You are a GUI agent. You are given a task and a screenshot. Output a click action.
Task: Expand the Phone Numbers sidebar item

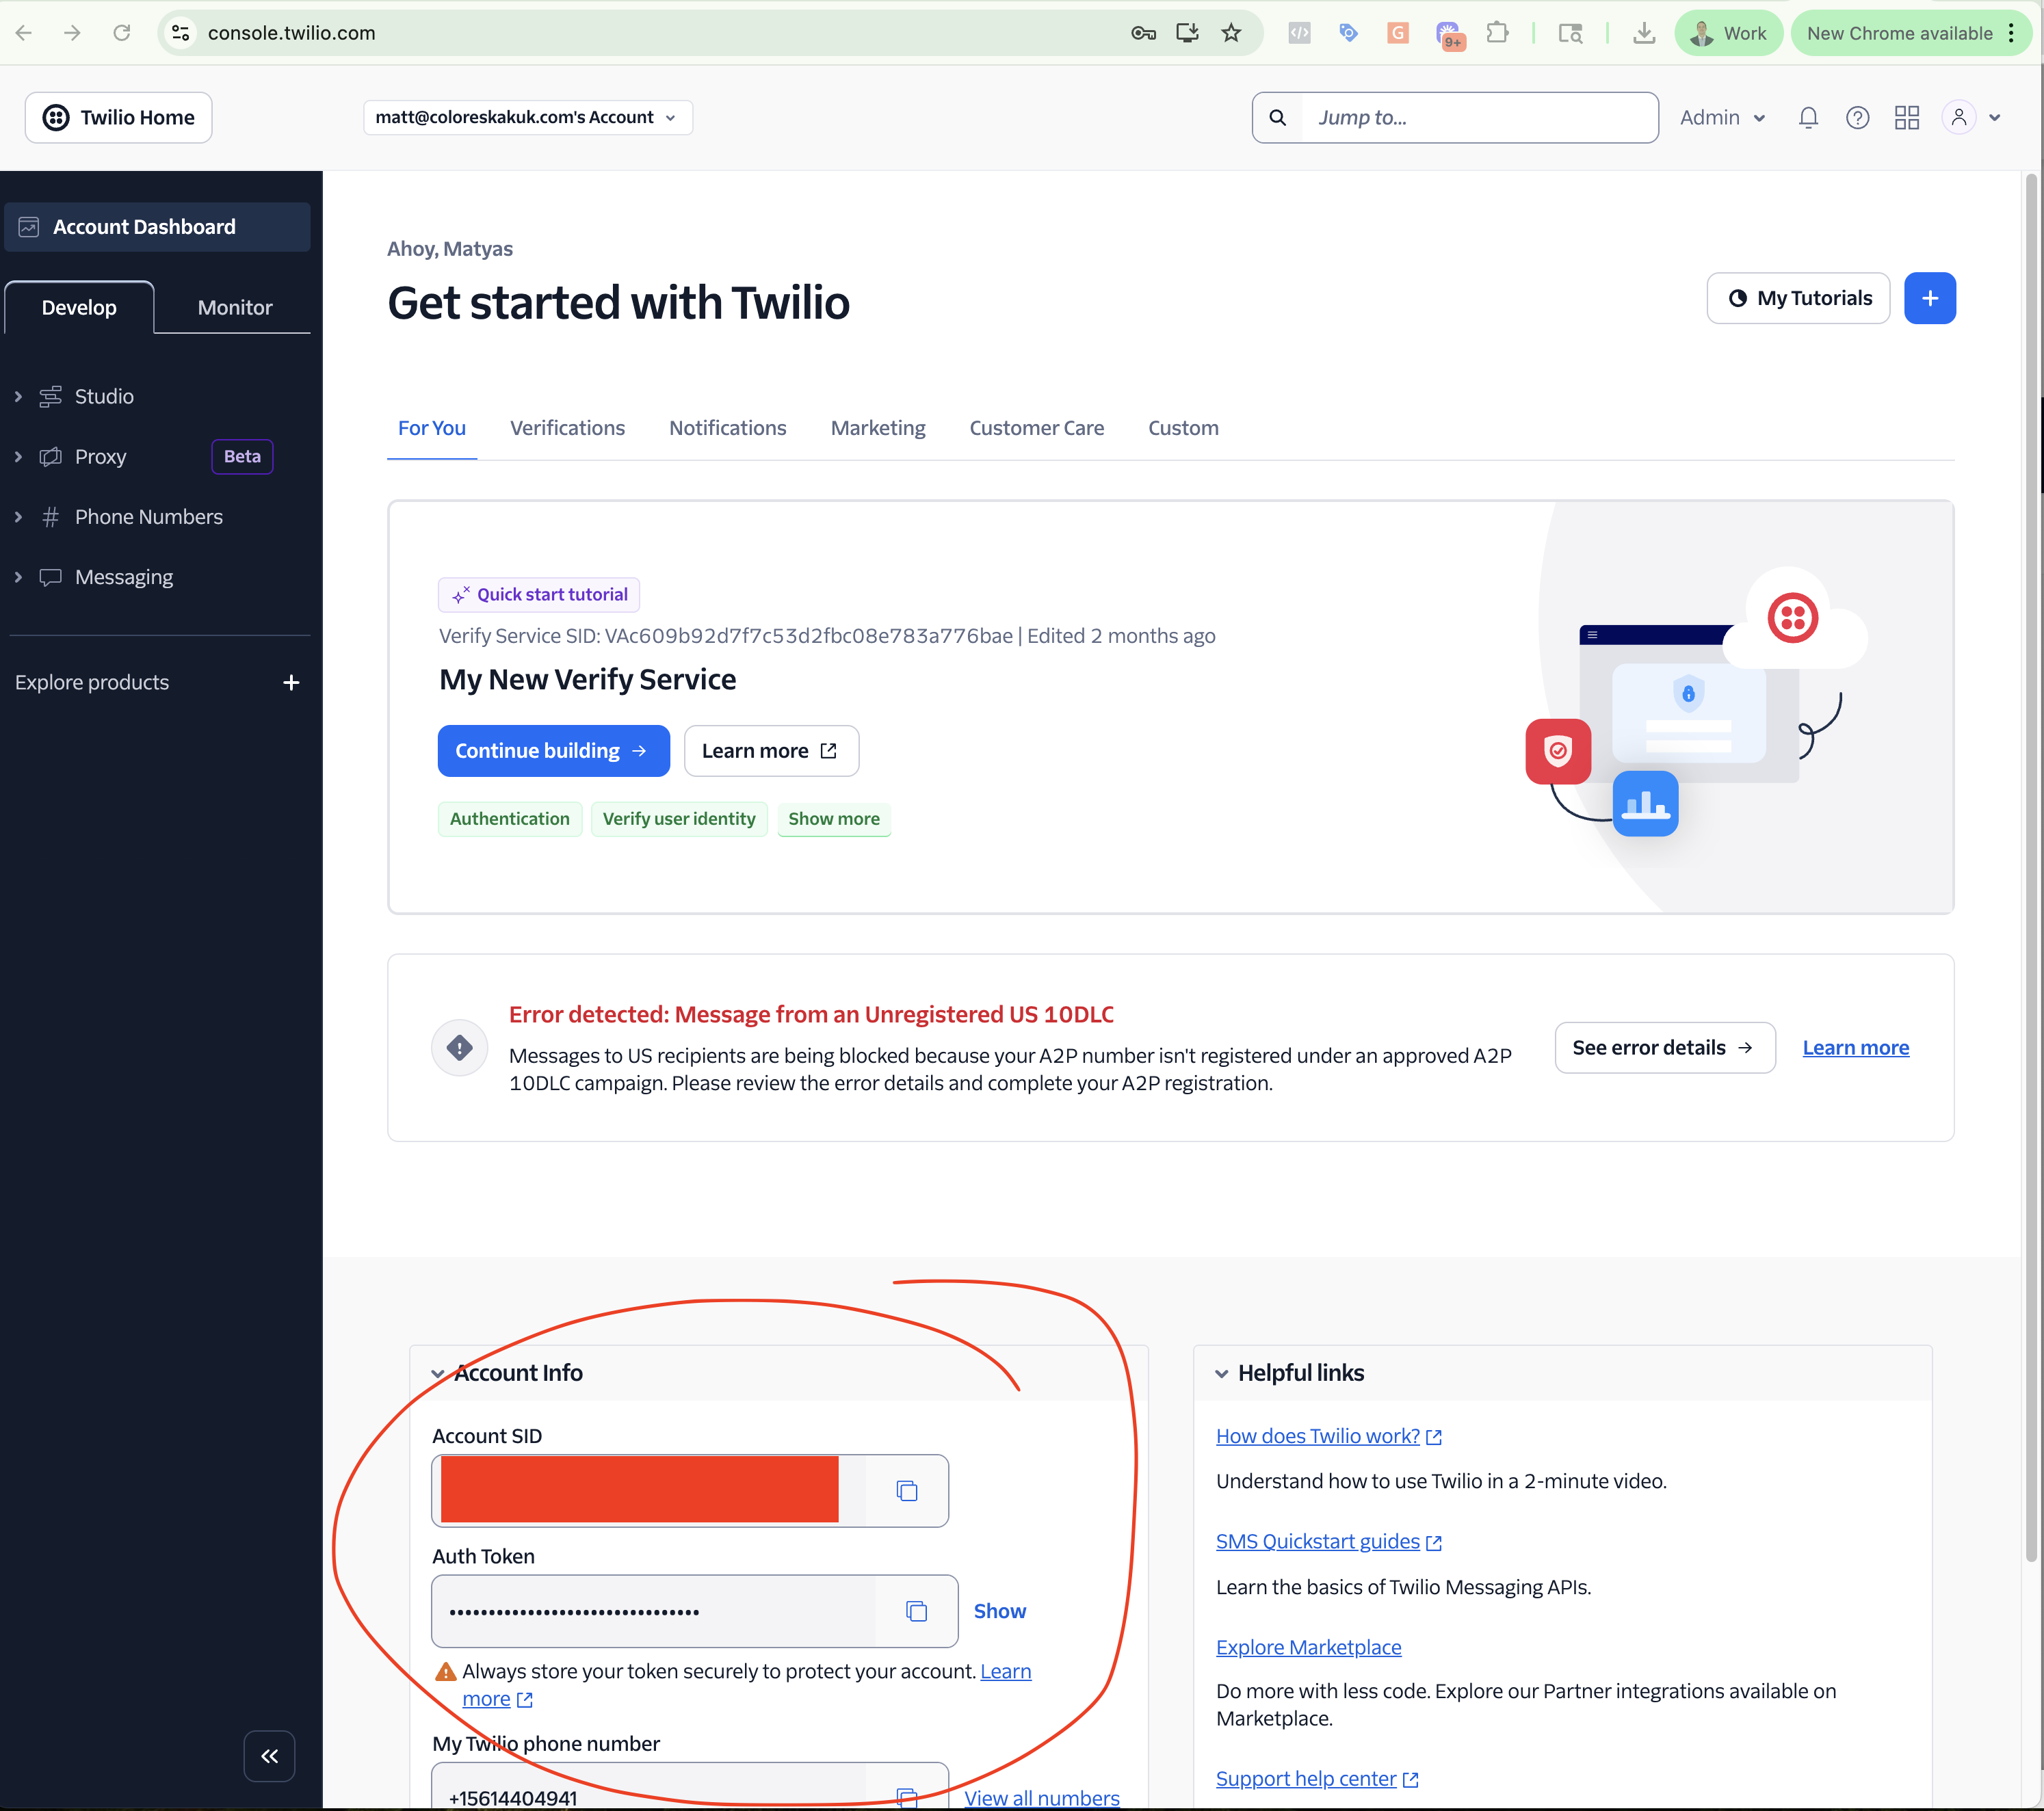pos(148,517)
